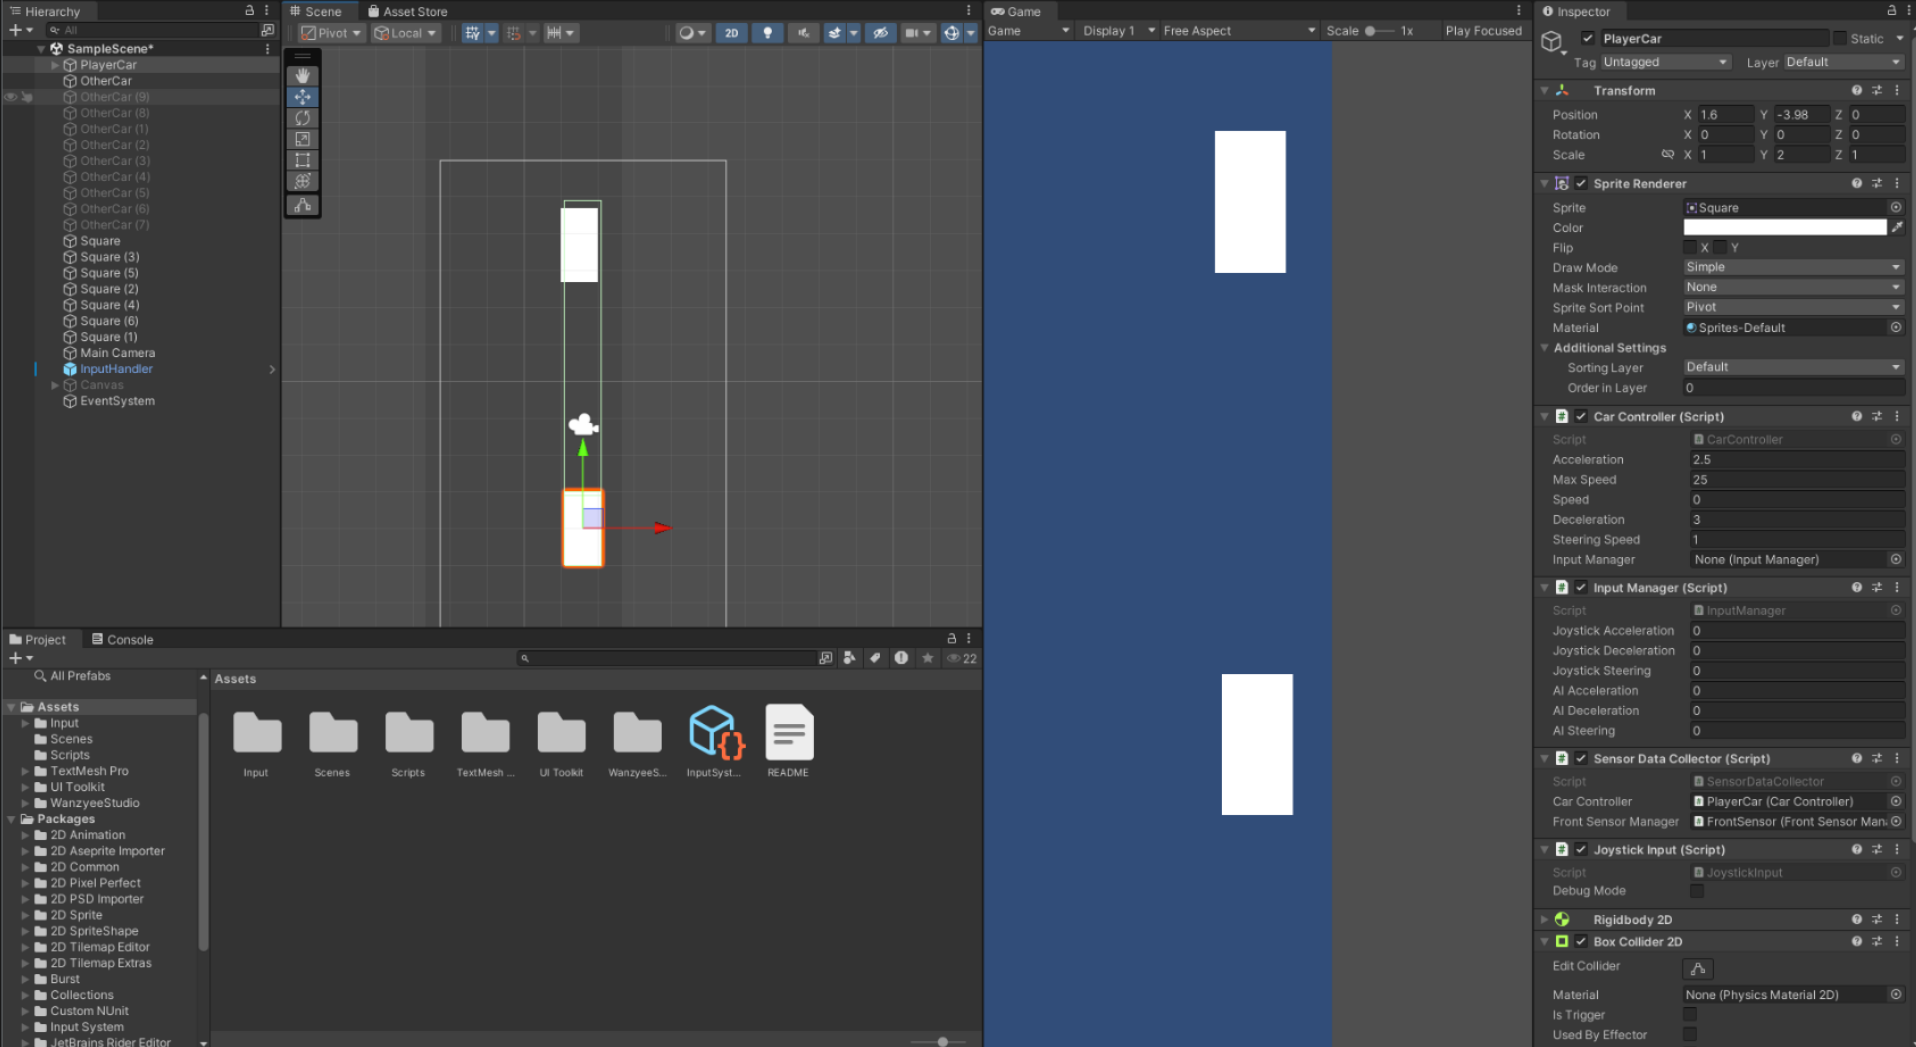1916x1047 pixels.
Task: Check the Is Trigger checkbox
Action: (x=1690, y=1015)
